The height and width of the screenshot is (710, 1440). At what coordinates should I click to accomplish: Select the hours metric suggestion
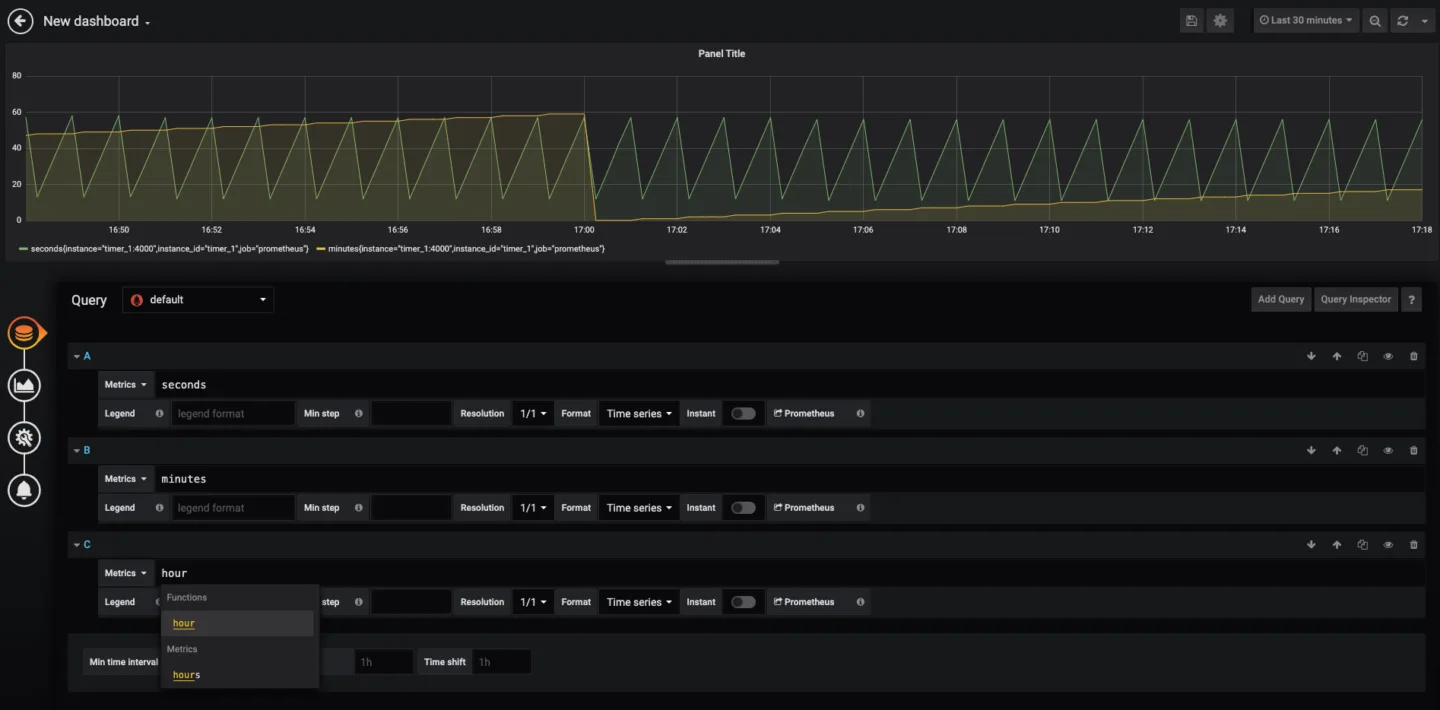click(x=239, y=675)
